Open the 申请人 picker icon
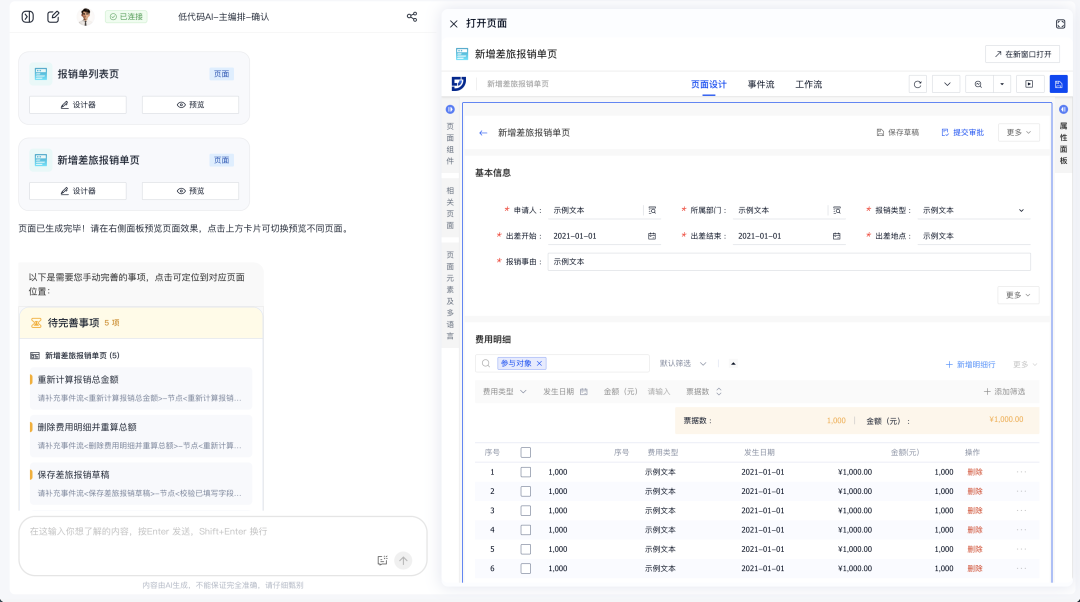1080x602 pixels. click(652, 210)
